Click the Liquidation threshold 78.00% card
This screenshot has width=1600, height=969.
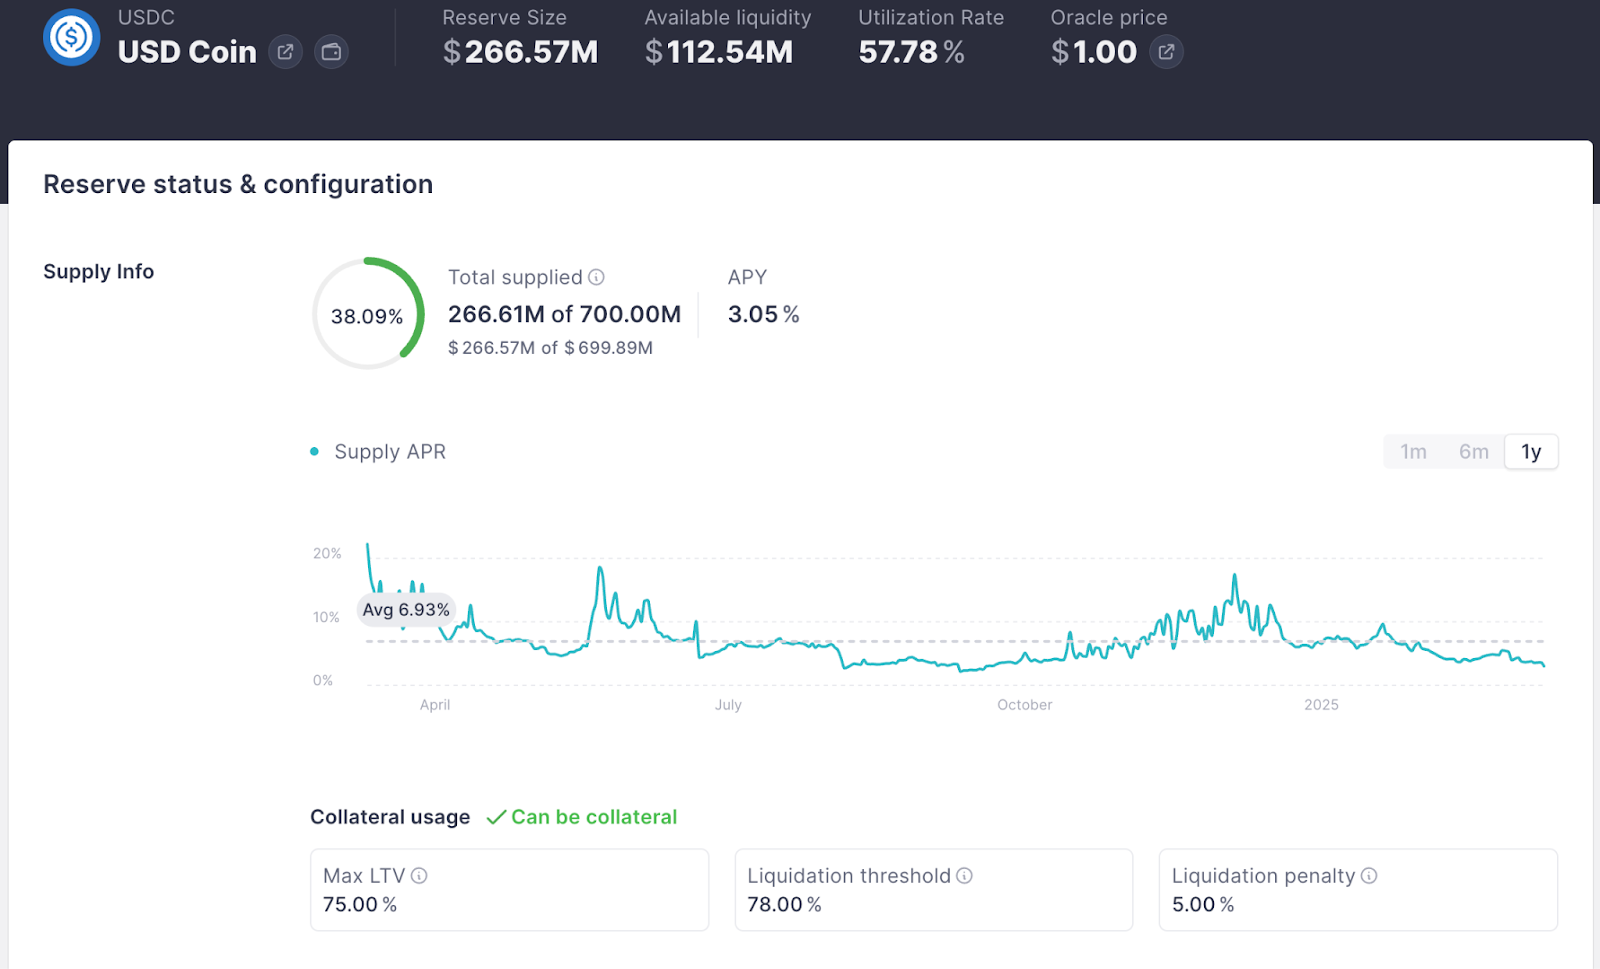coord(933,890)
